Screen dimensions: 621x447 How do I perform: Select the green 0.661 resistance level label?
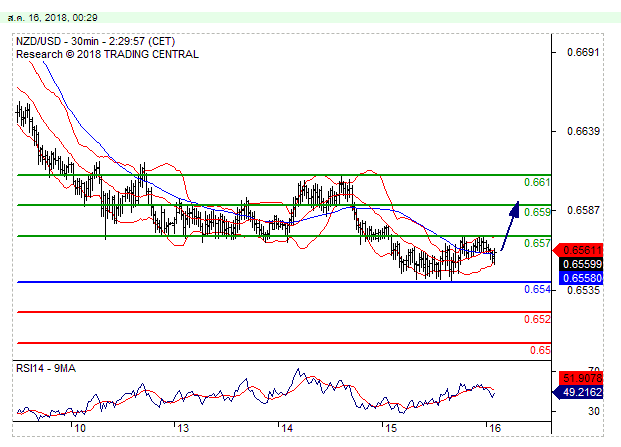pos(537,182)
